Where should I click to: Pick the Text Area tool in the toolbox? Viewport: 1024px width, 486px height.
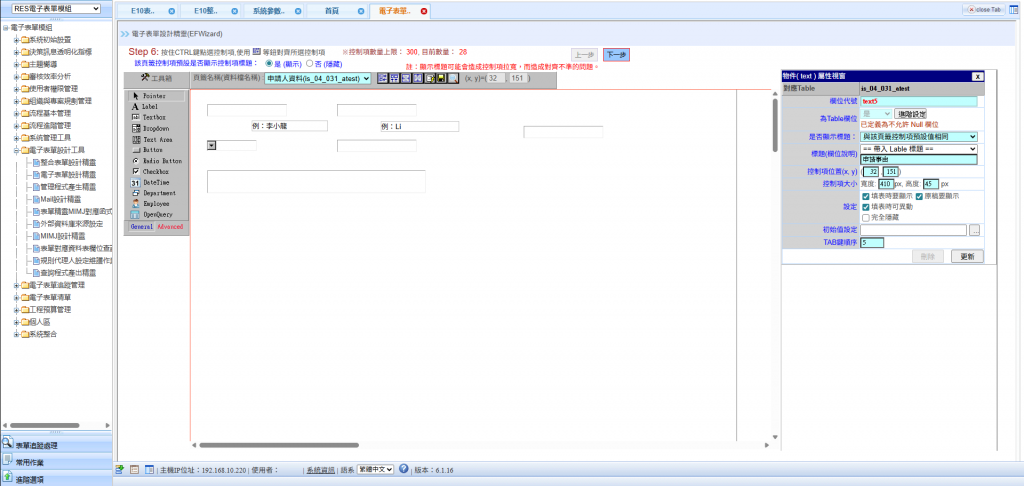152,139
